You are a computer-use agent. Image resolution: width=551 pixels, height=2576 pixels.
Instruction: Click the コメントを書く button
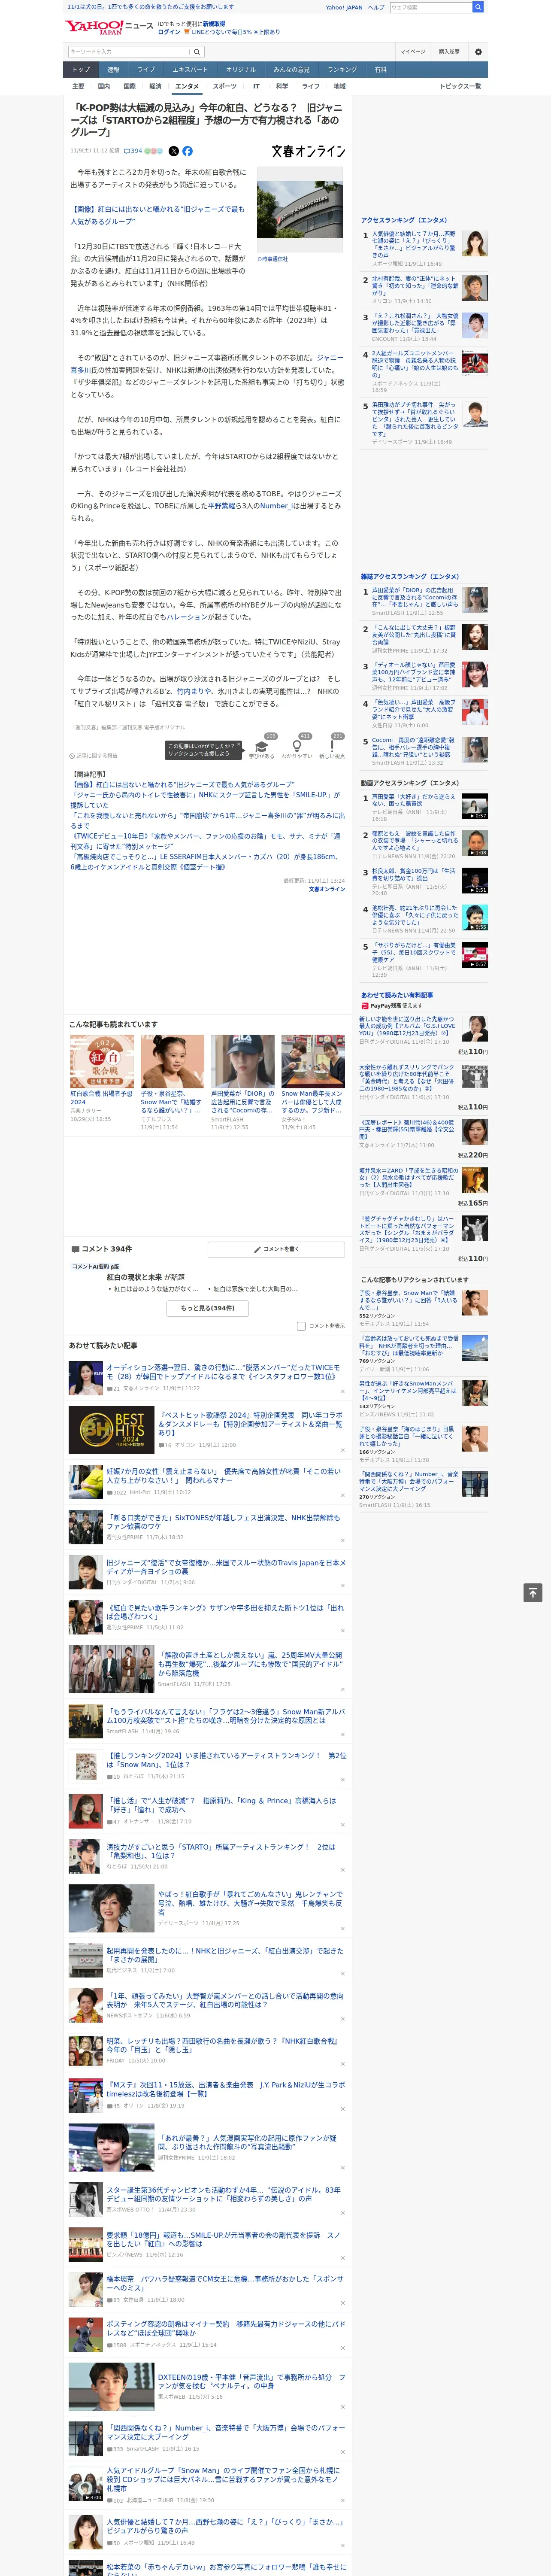tap(276, 1249)
